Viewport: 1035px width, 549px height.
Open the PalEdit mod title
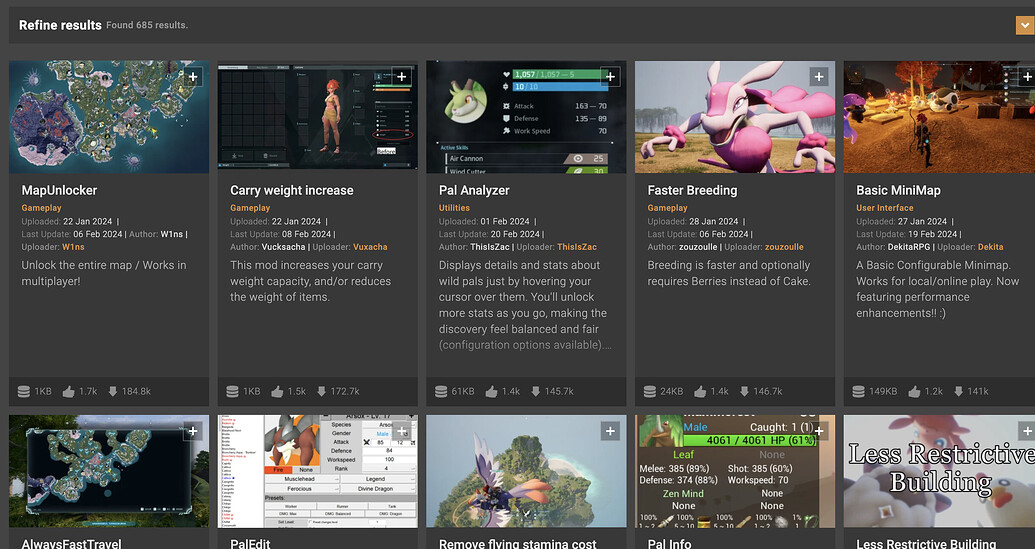click(x=250, y=544)
